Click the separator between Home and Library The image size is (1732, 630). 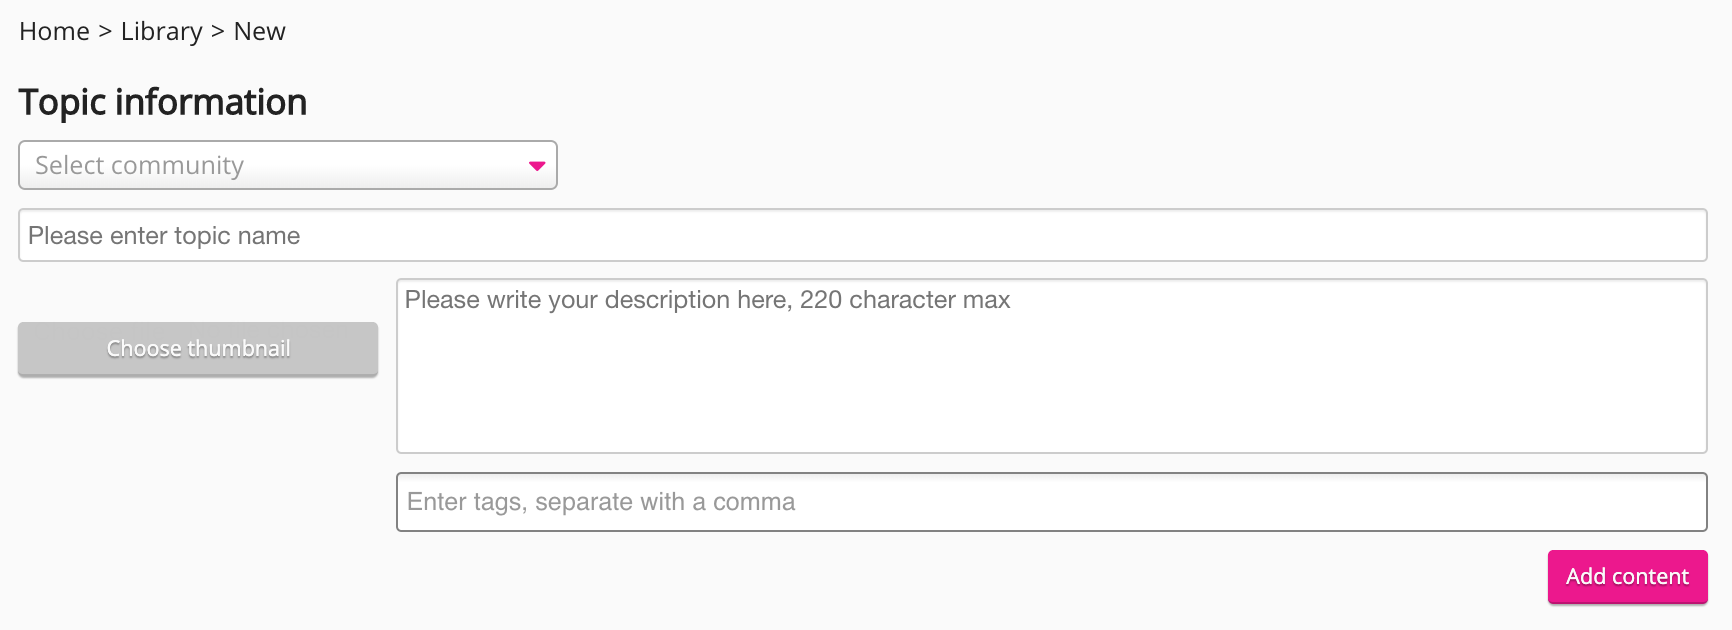pos(105,32)
